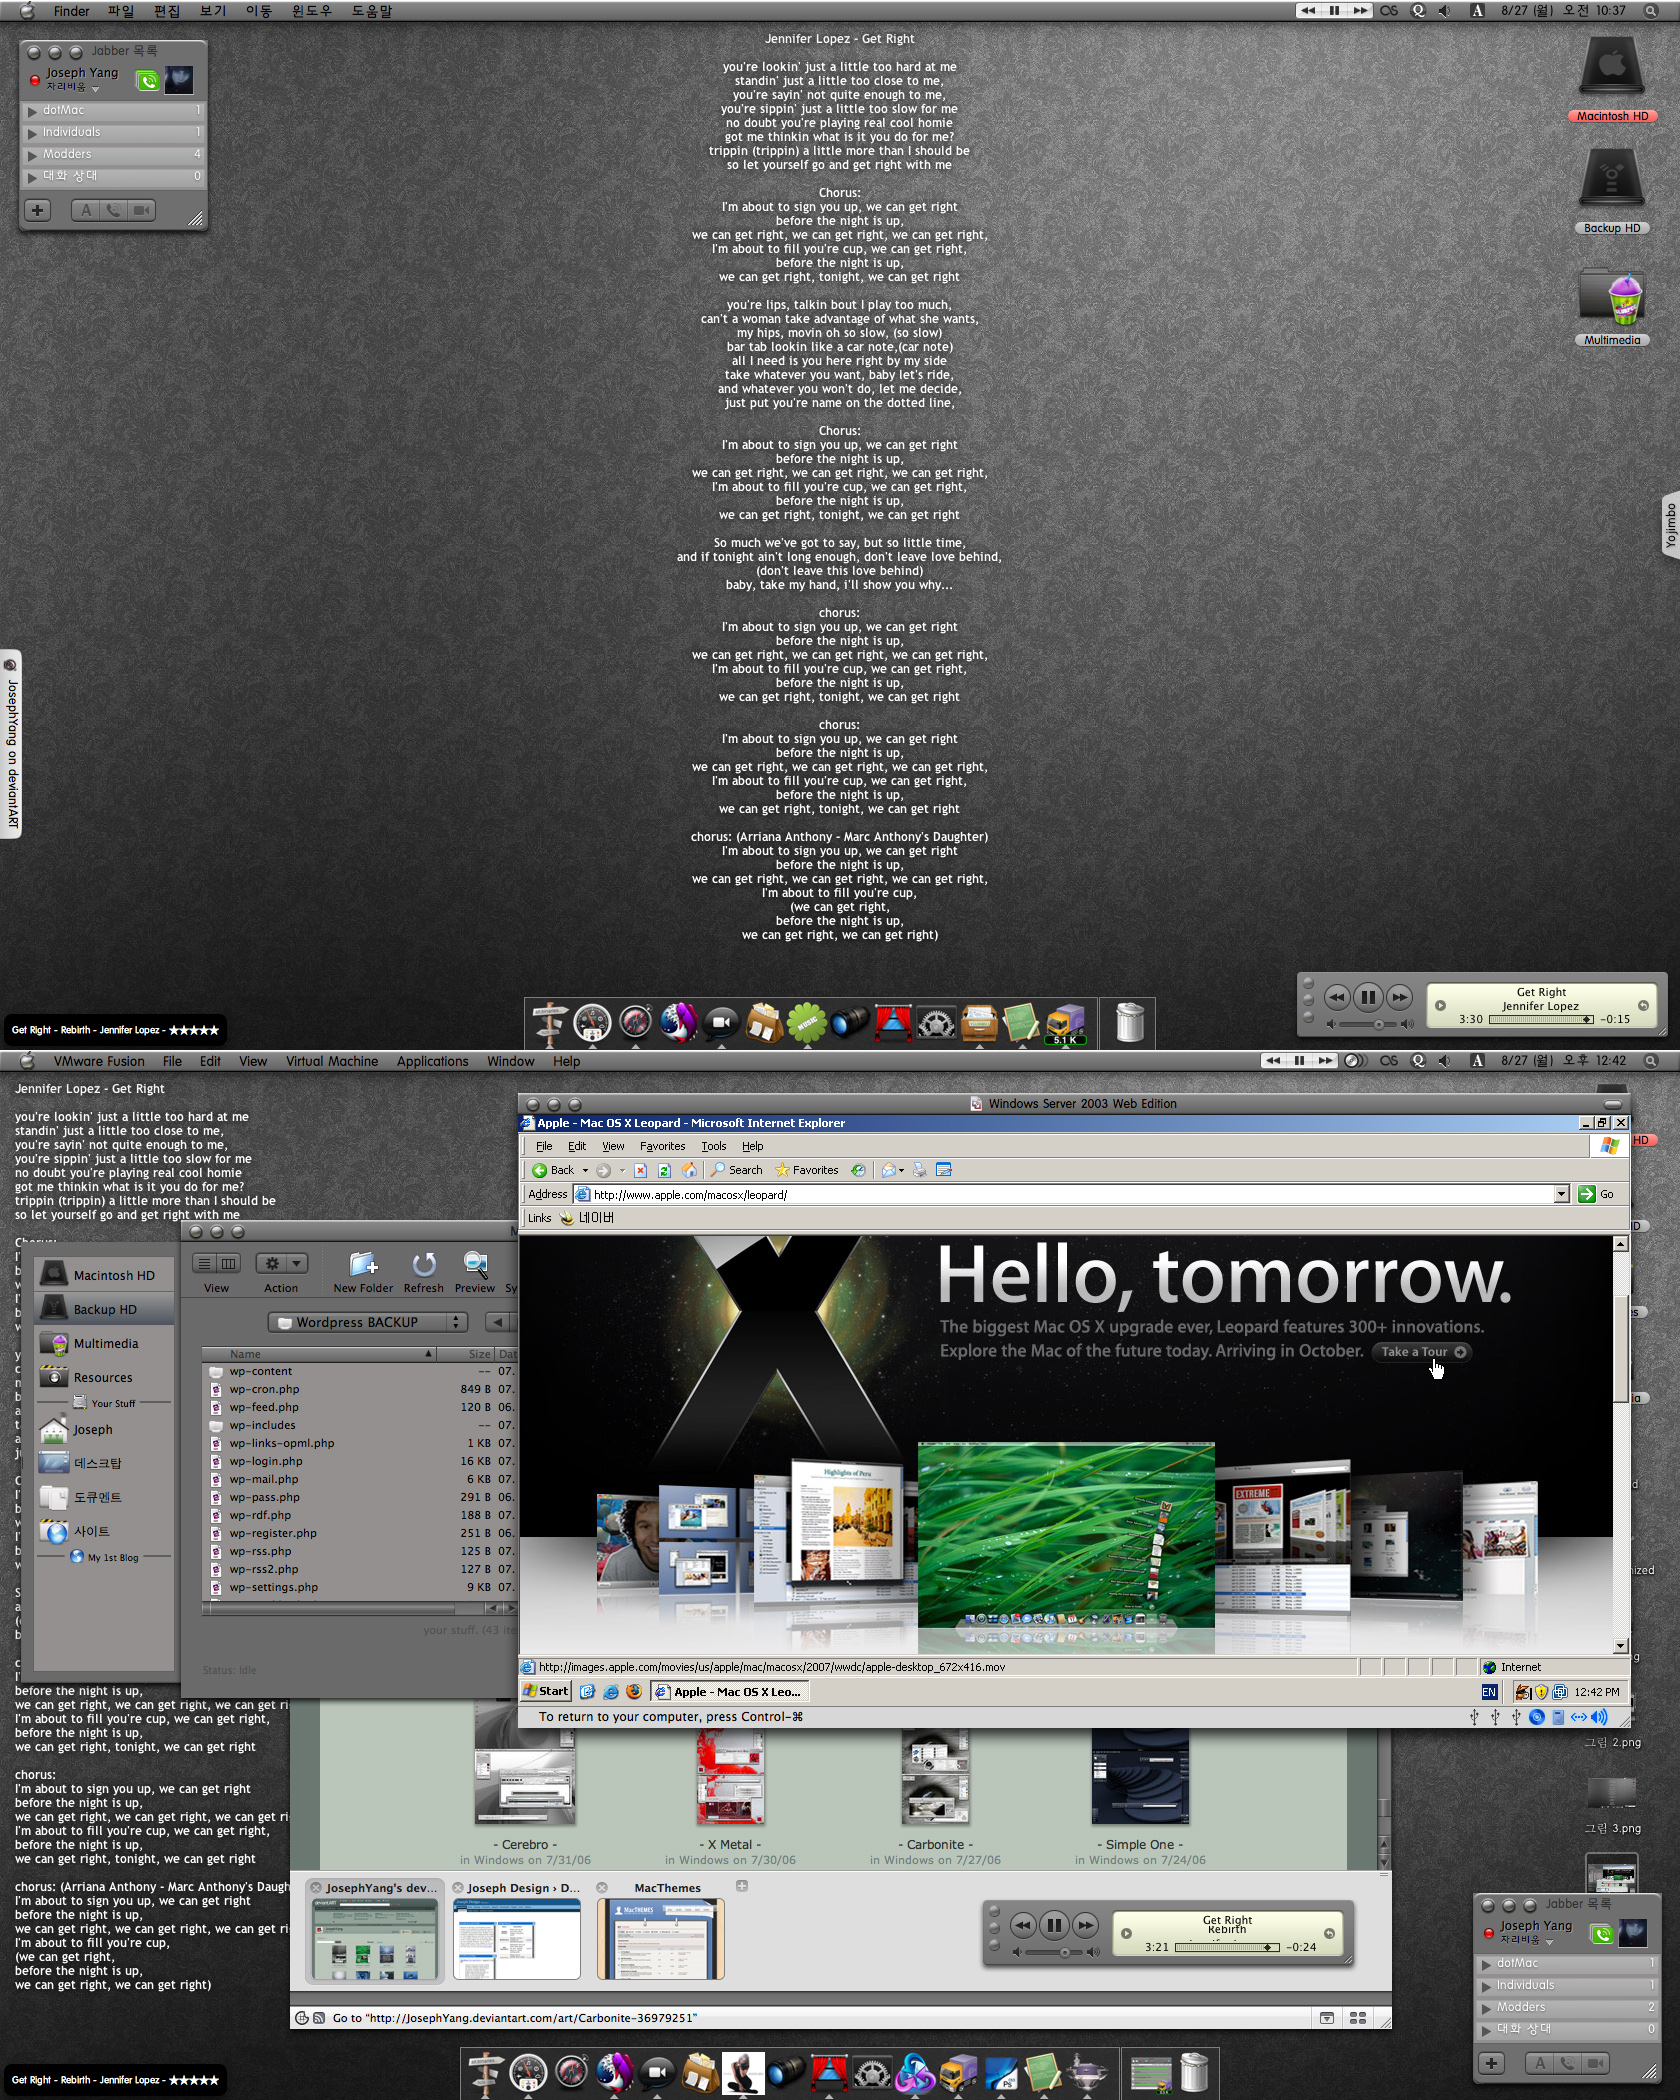1680x2100 pixels.
Task: Click the Internet Explorer Refresh page icon
Action: click(663, 1170)
